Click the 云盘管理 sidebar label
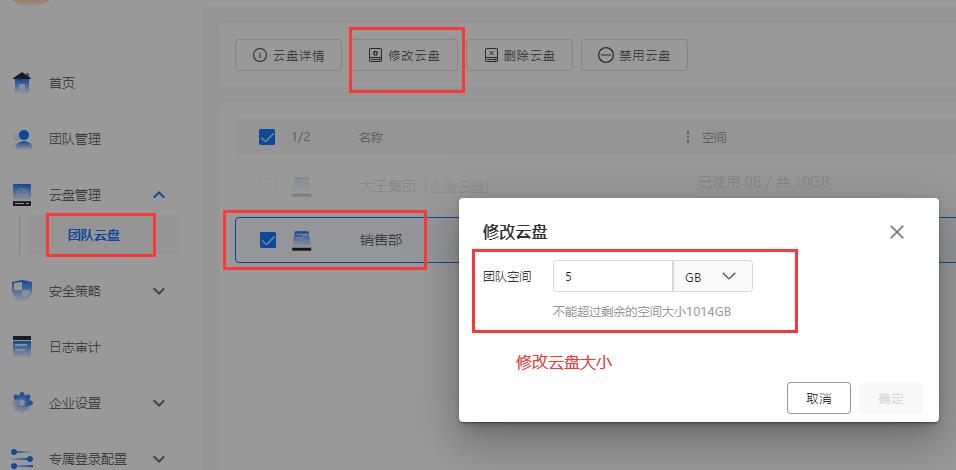 coord(75,195)
